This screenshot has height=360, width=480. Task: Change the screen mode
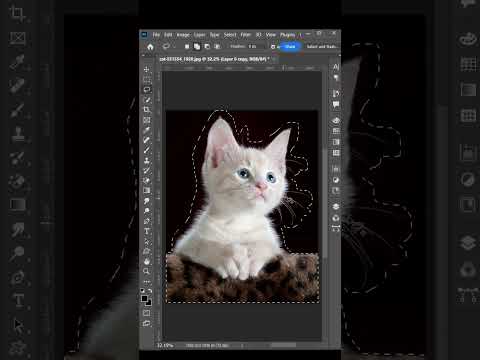click(x=147, y=323)
